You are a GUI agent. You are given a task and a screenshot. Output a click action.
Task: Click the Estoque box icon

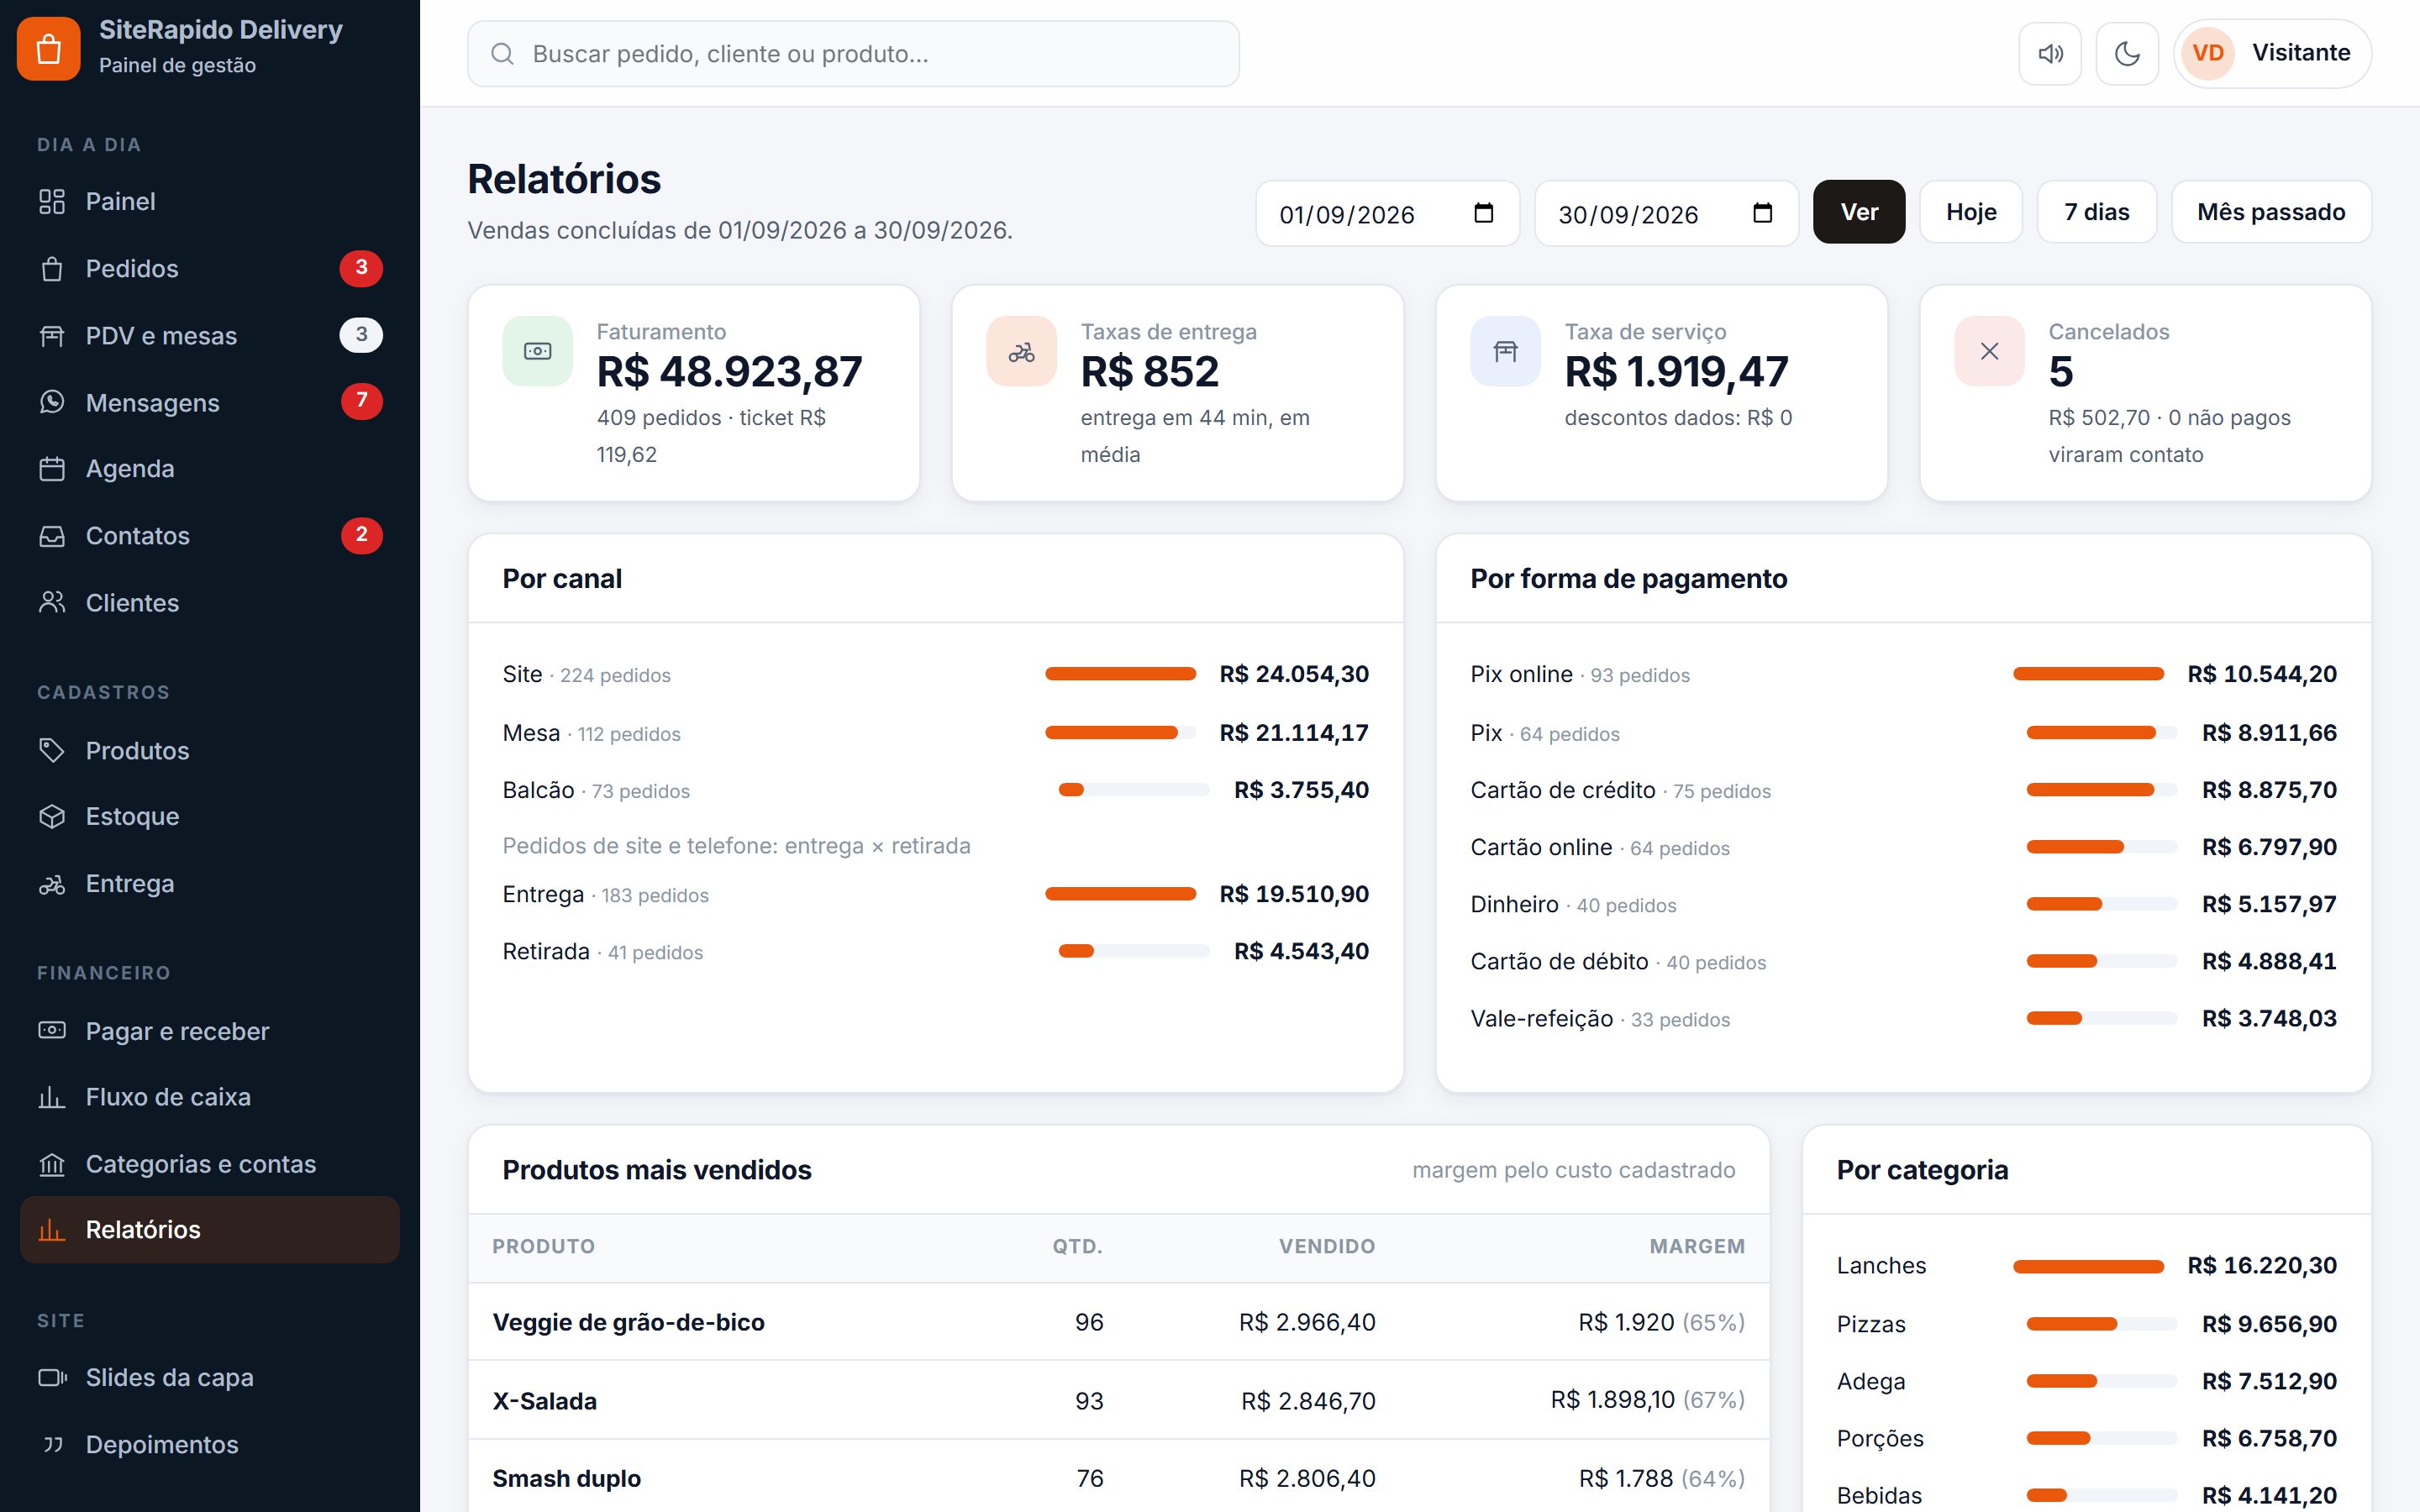tap(52, 816)
